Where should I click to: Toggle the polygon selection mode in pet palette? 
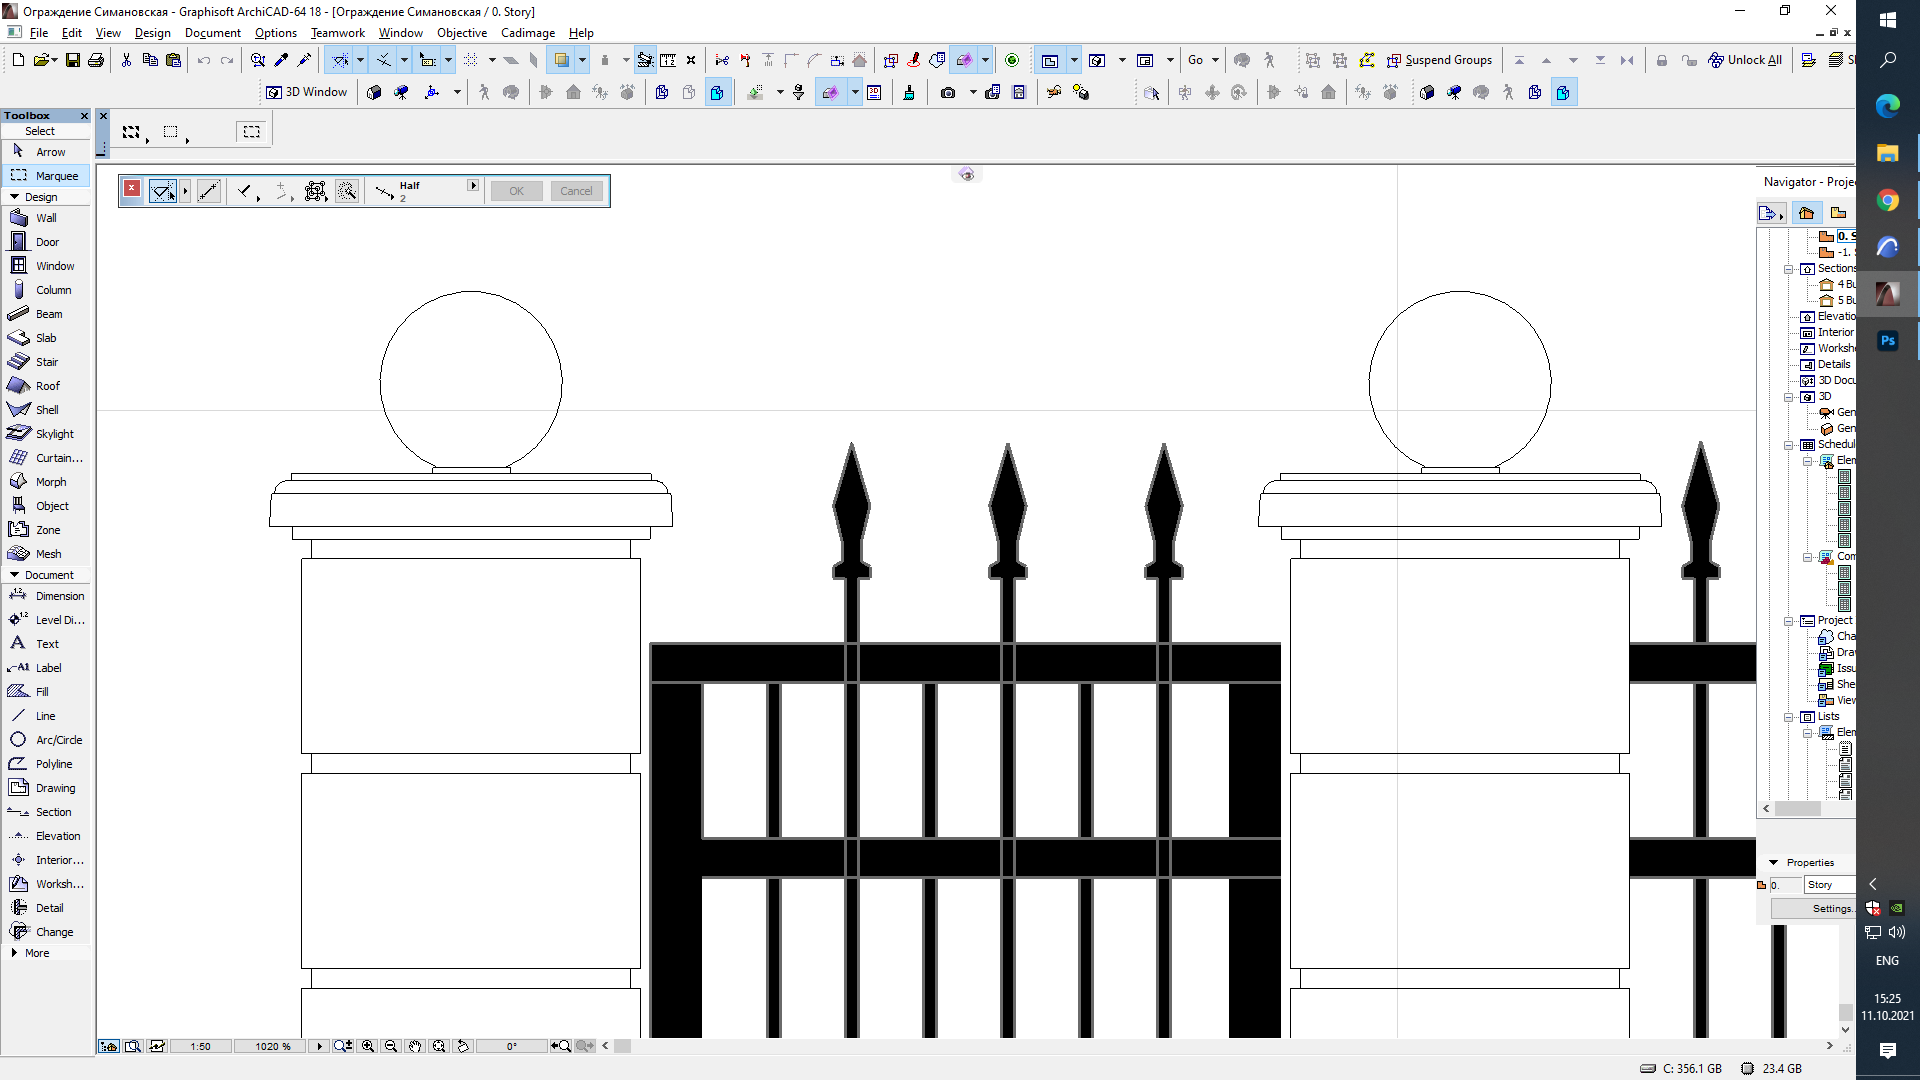coord(162,191)
